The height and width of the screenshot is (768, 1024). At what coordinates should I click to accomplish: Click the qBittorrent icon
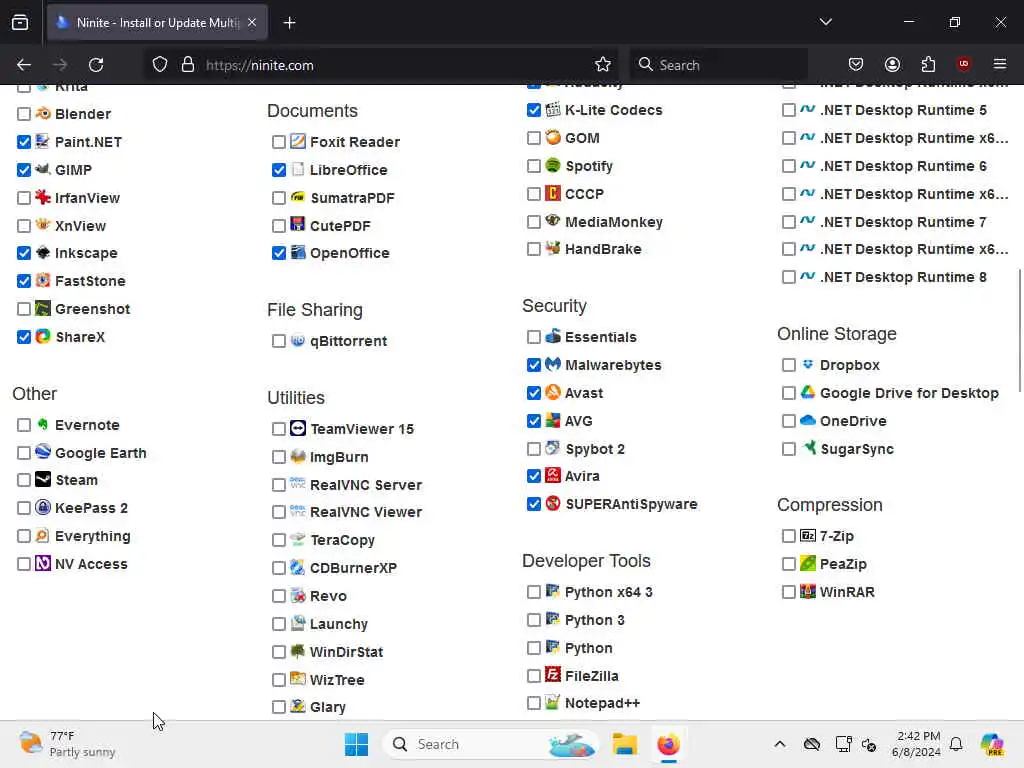[298, 340]
